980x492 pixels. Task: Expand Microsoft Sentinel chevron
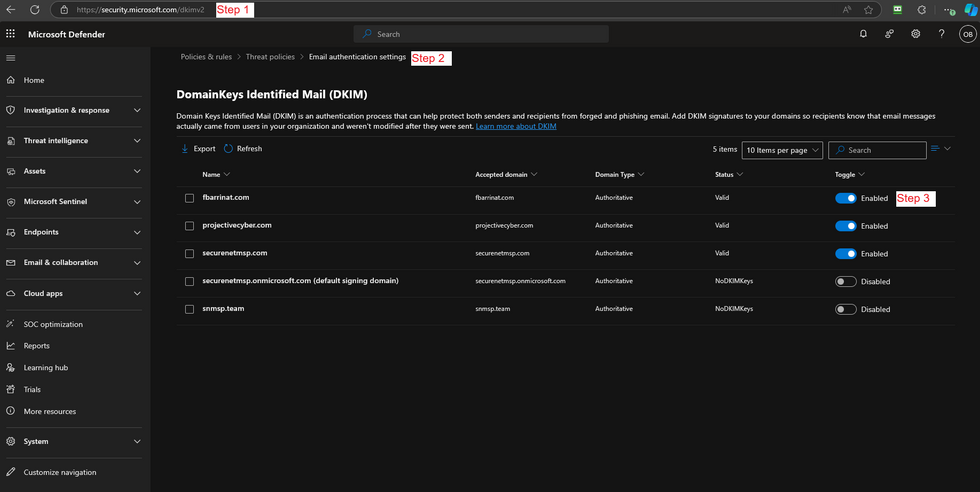coord(137,202)
